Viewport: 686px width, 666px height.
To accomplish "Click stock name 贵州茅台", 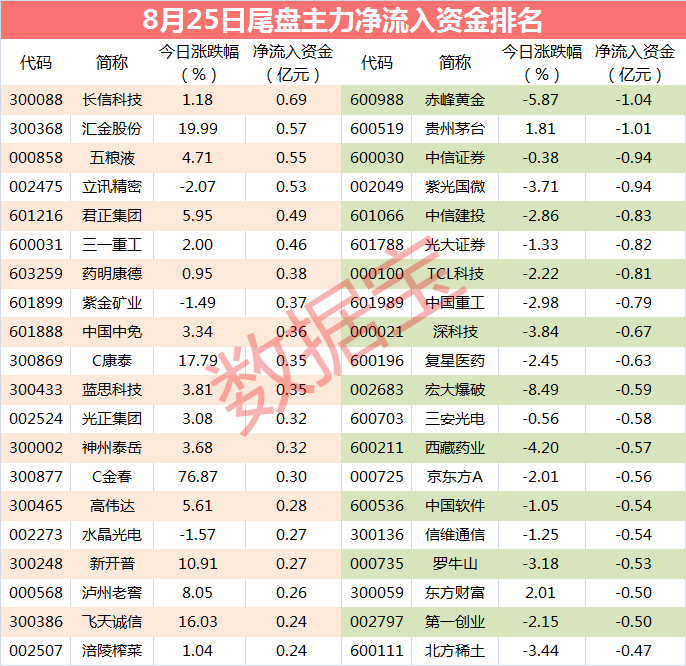I will tap(455, 129).
